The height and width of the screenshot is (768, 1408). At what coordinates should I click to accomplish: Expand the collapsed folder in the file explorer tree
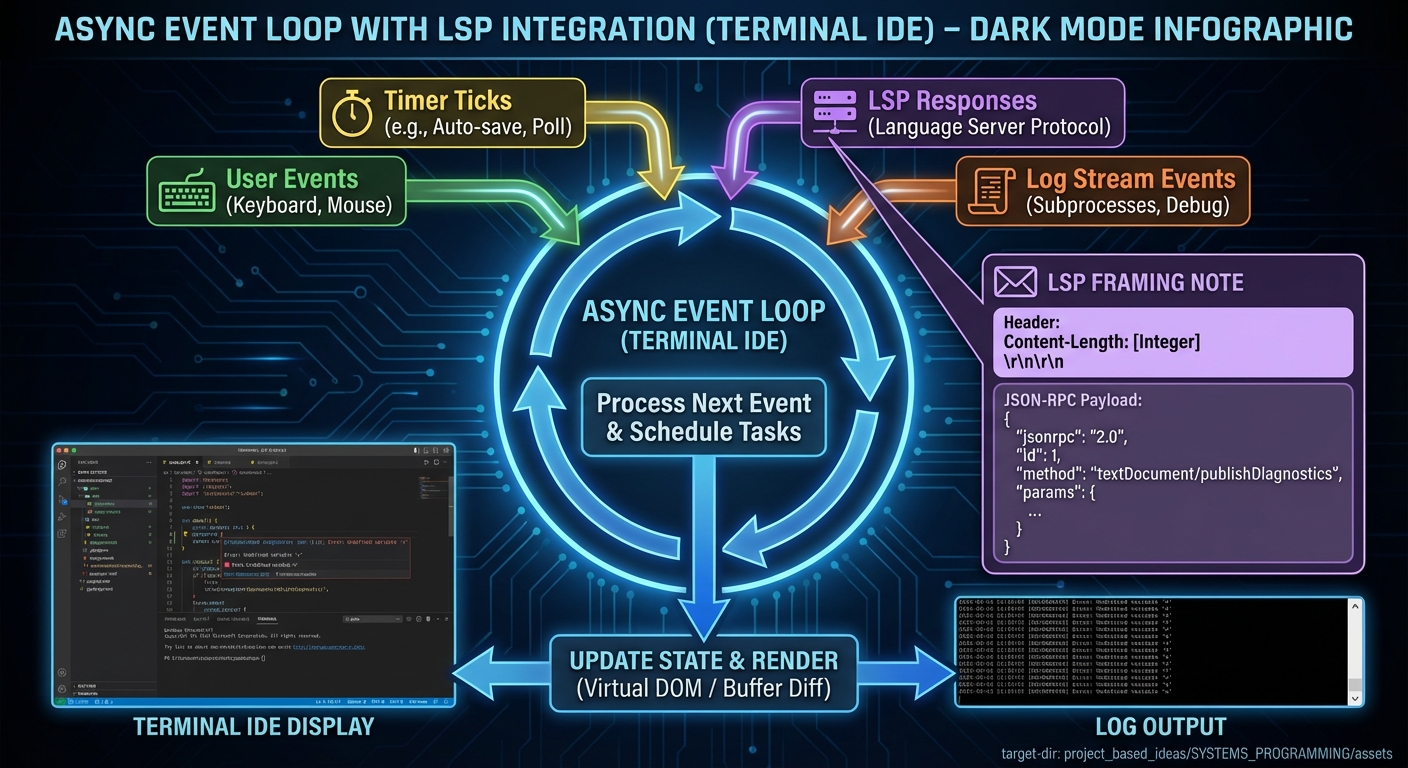(83, 581)
